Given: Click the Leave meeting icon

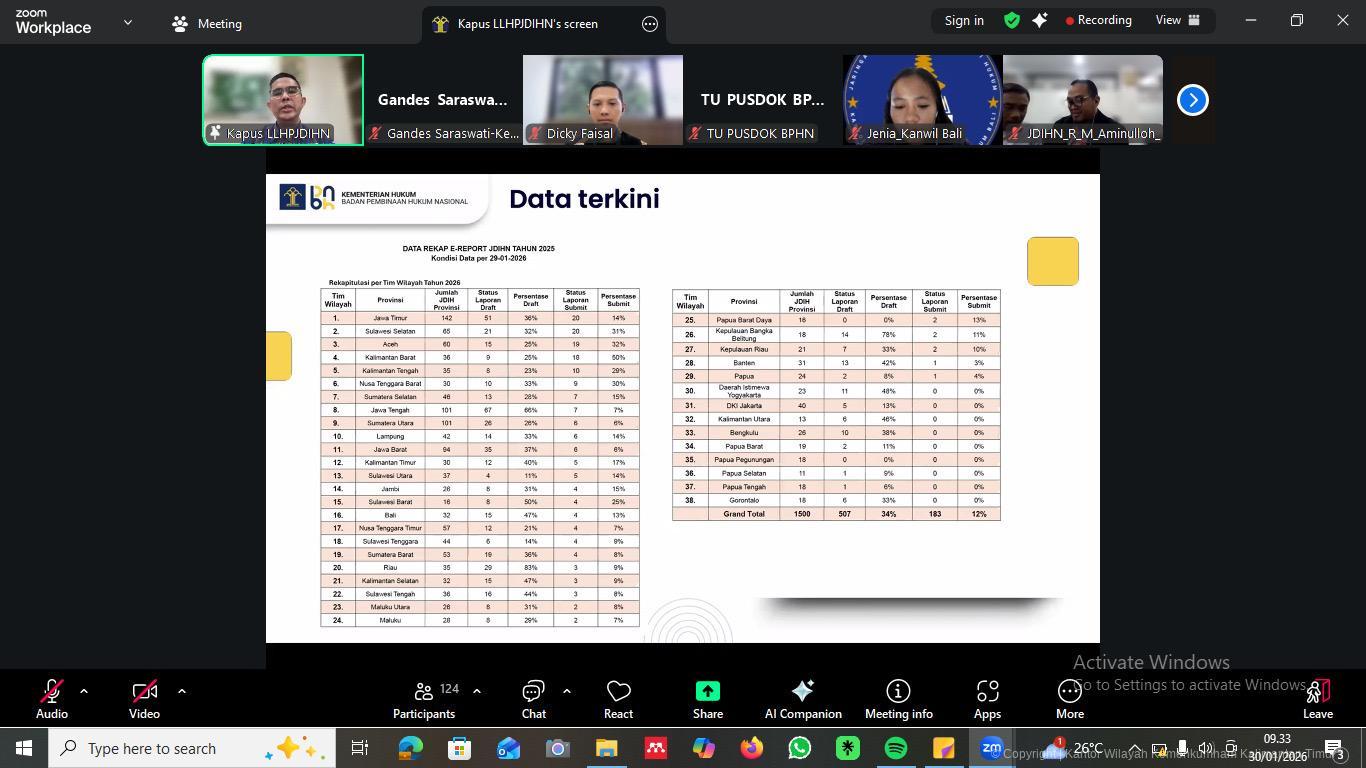Looking at the screenshot, I should pyautogui.click(x=1317, y=692).
